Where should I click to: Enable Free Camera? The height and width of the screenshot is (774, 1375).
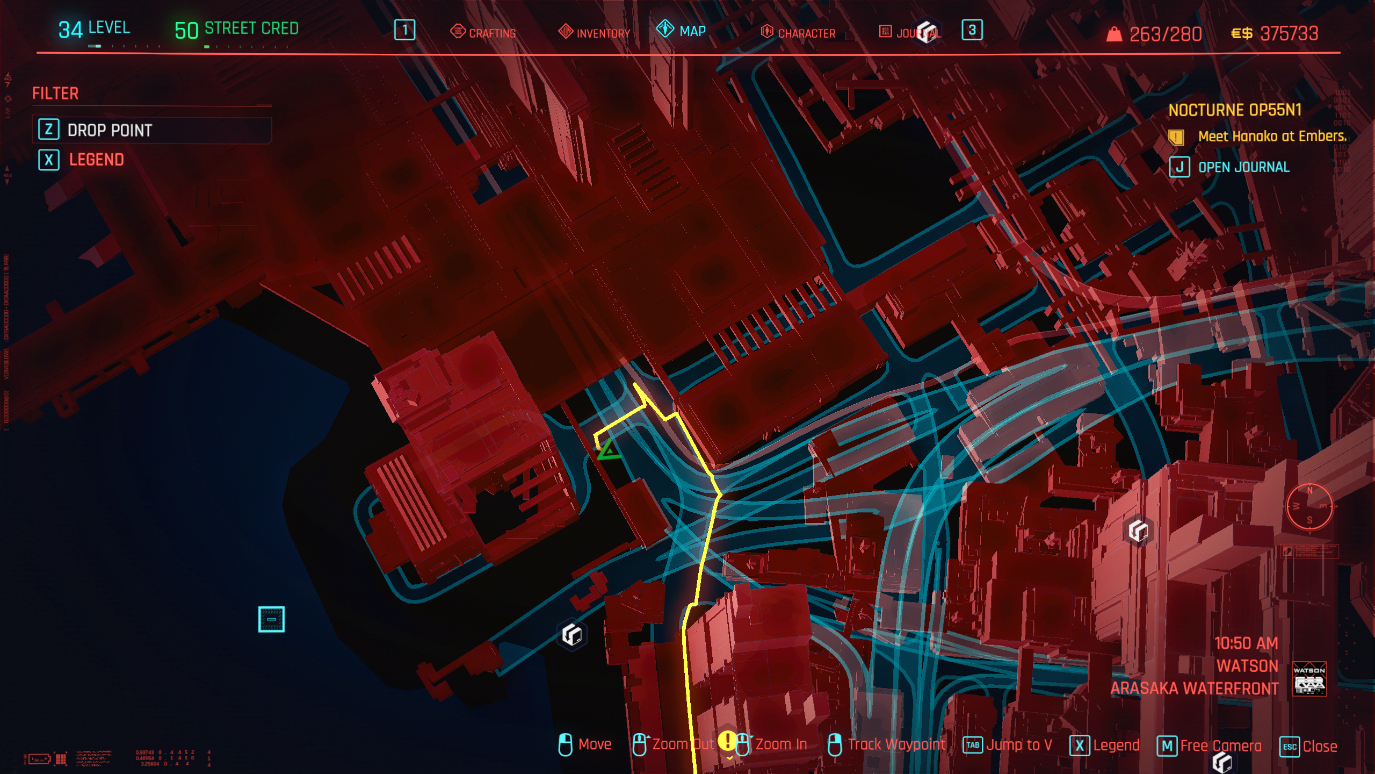[1209, 745]
